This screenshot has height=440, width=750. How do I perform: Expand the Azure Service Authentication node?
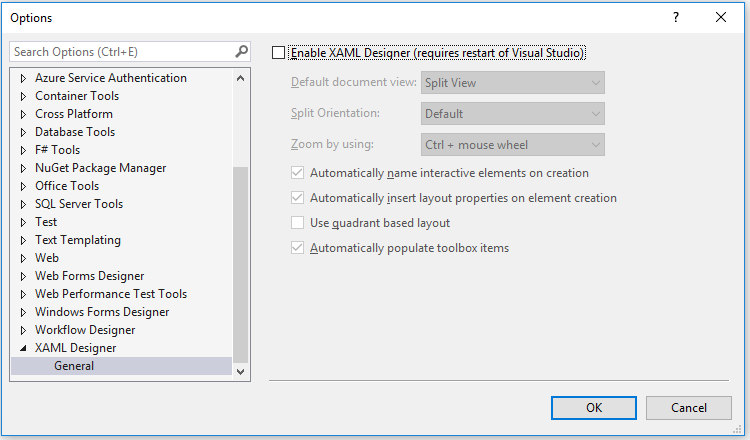coord(24,78)
